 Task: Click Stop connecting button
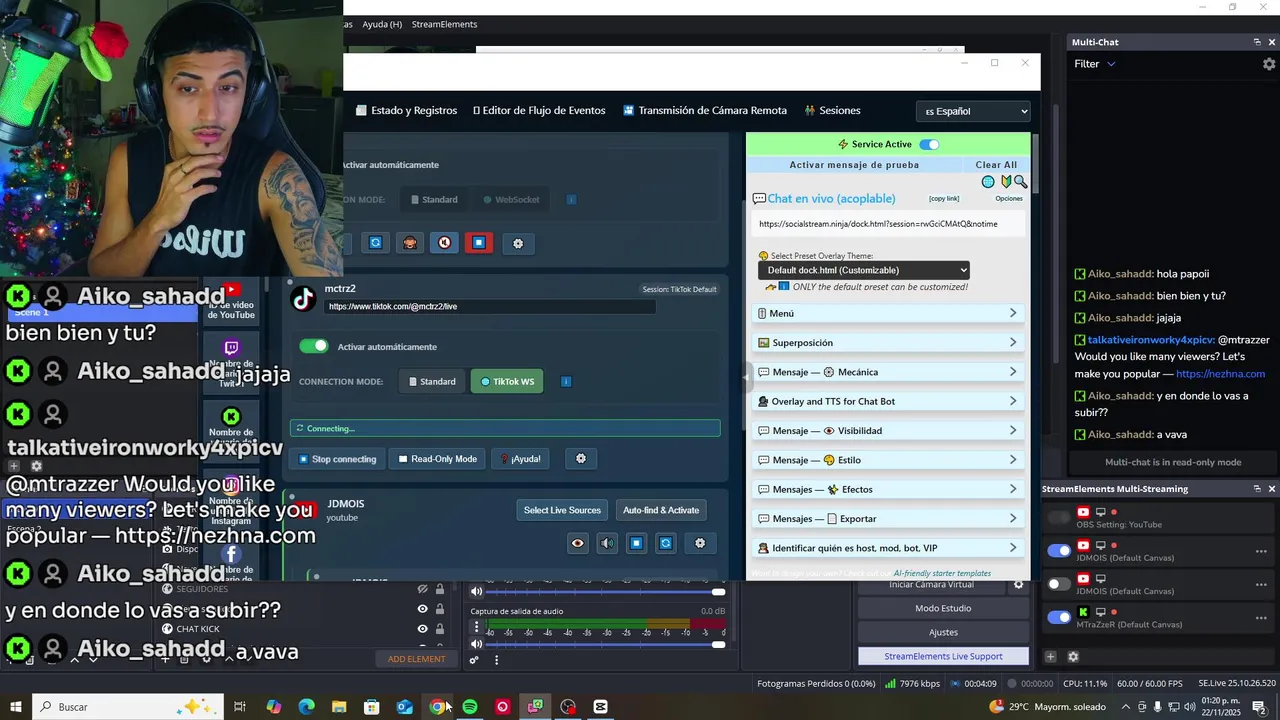click(337, 459)
